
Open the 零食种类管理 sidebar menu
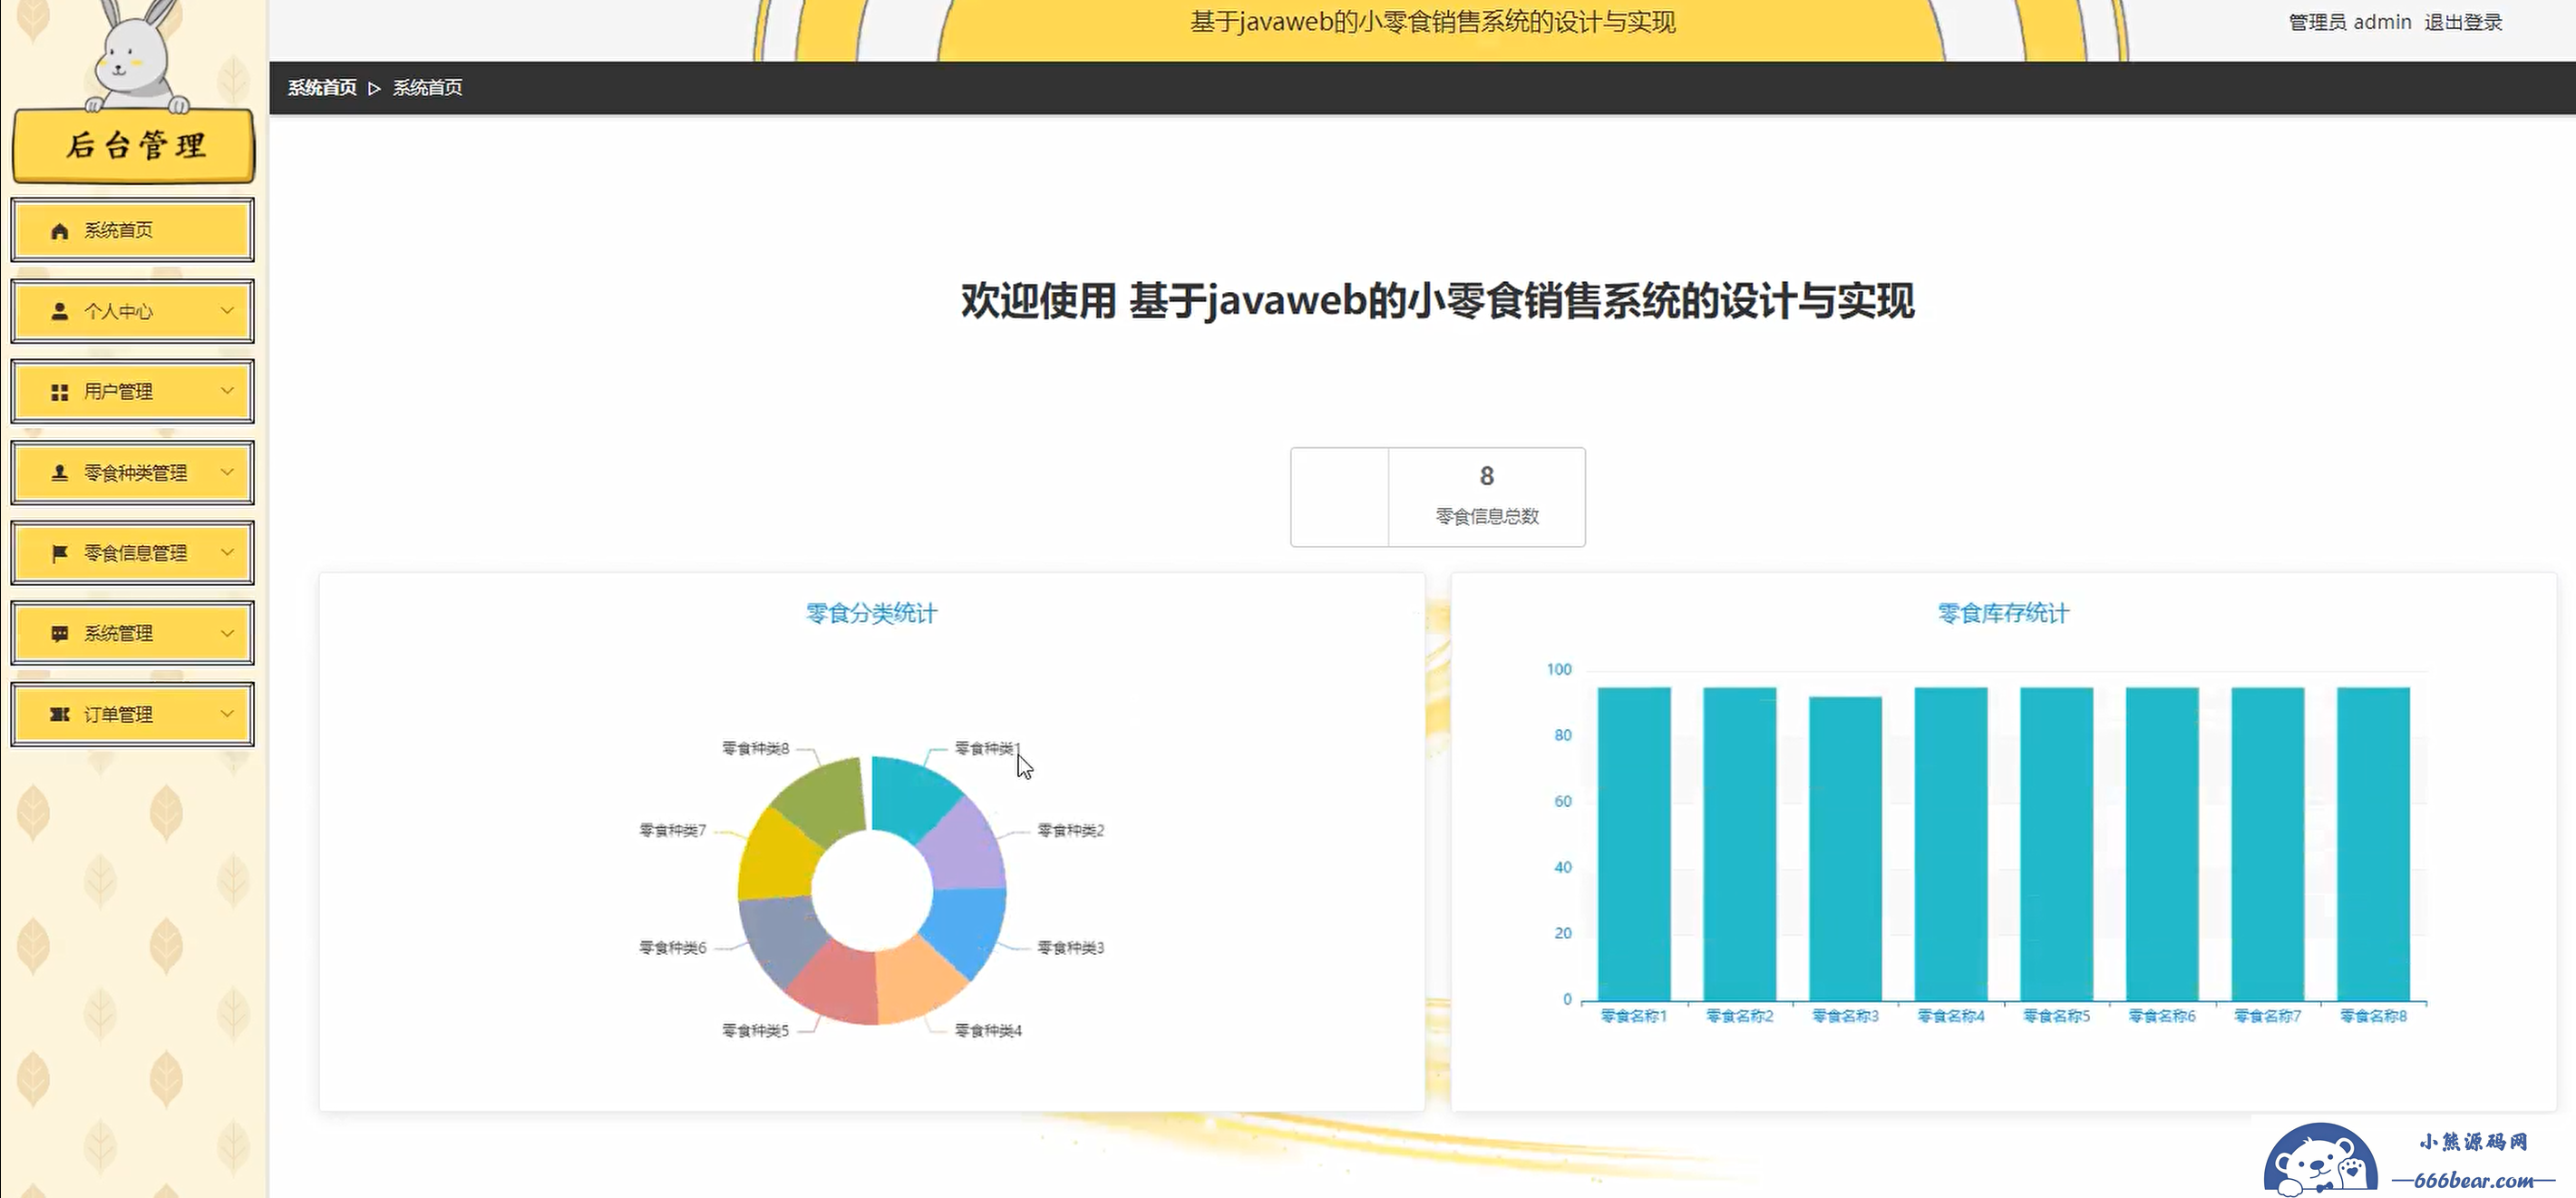click(132, 472)
